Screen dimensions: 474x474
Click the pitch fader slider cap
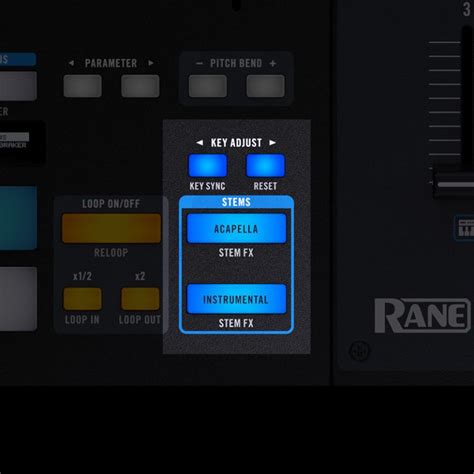(x=454, y=184)
